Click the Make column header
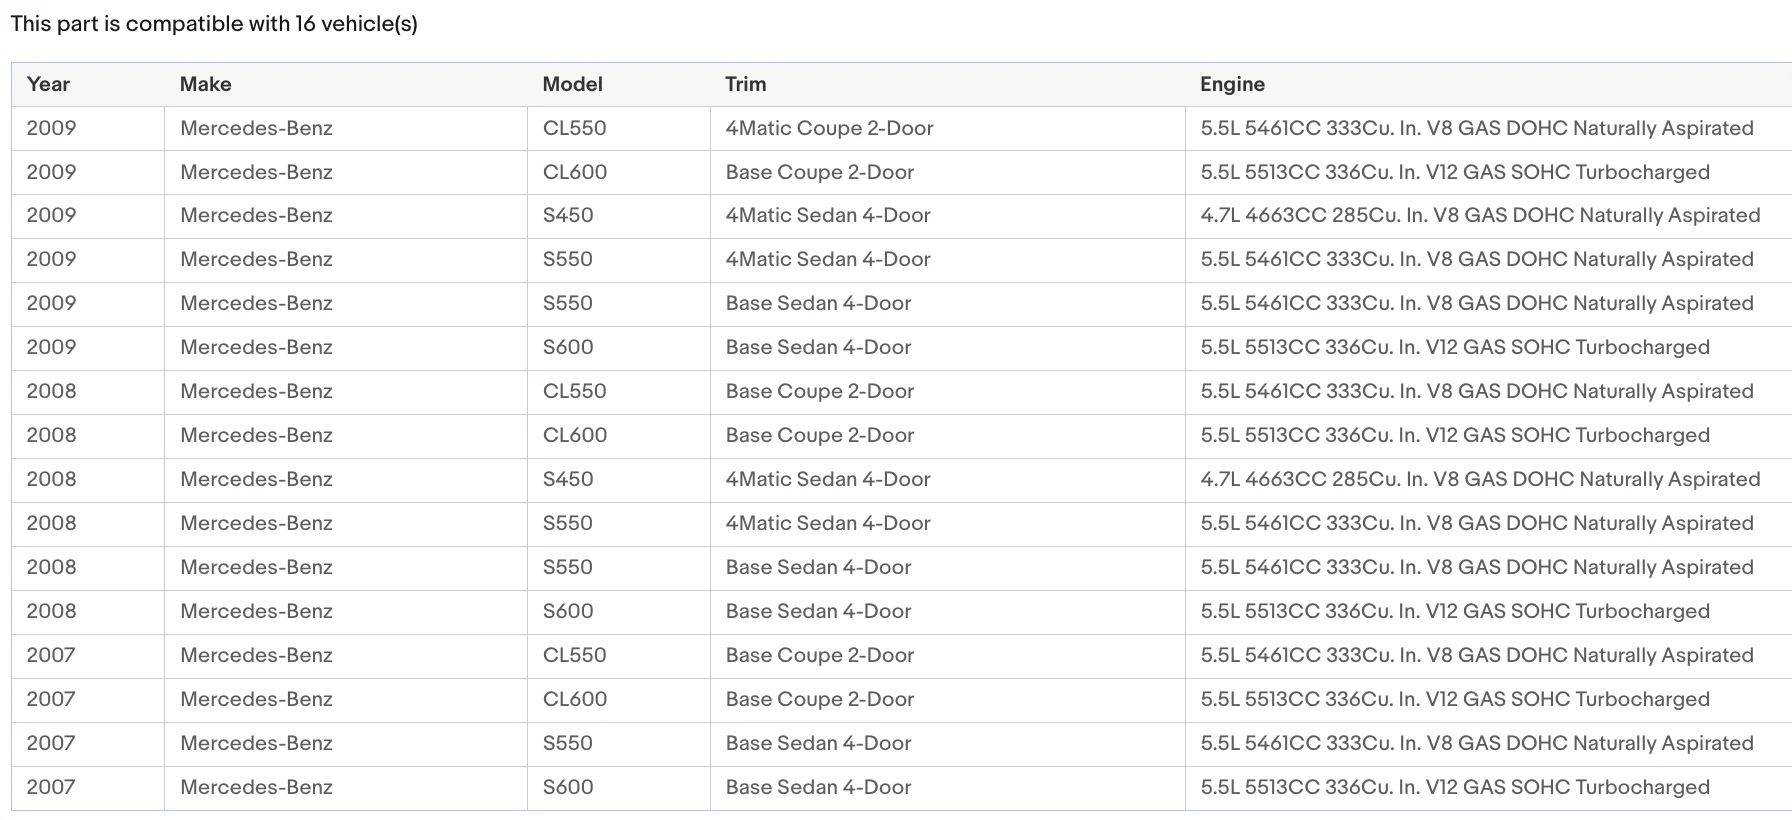Screen dimensions: 1792x820 205,85
